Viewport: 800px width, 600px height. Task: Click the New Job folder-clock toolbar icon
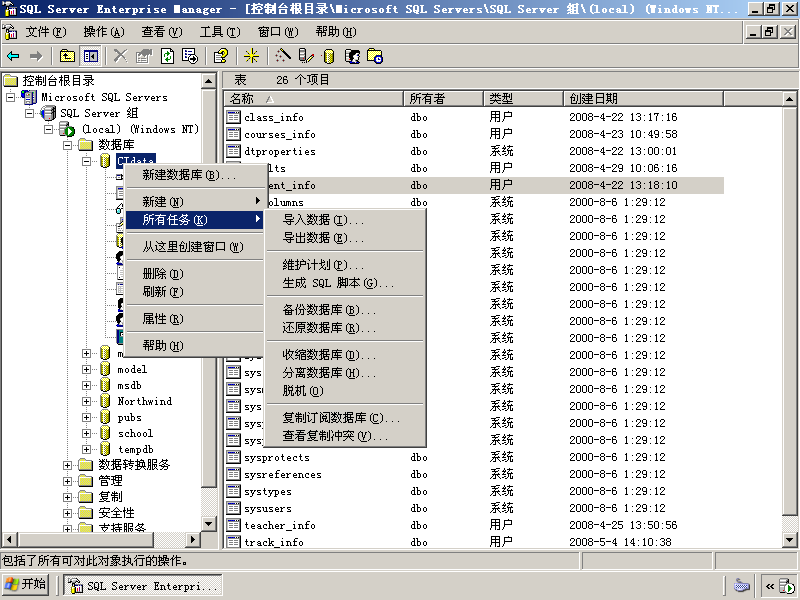tap(375, 56)
